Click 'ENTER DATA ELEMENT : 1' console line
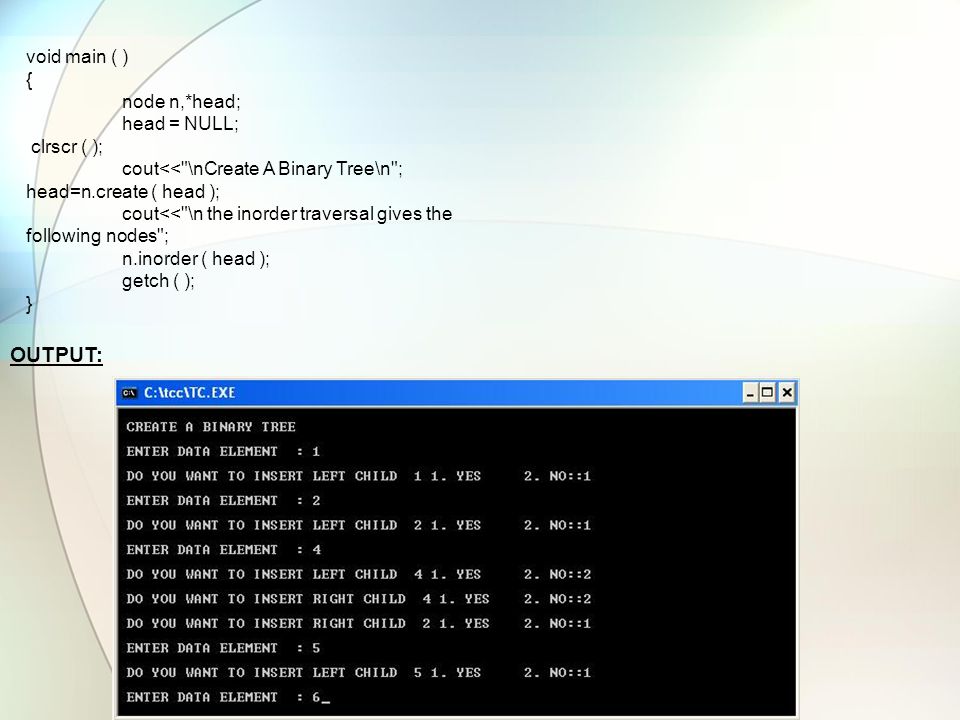 coord(223,452)
